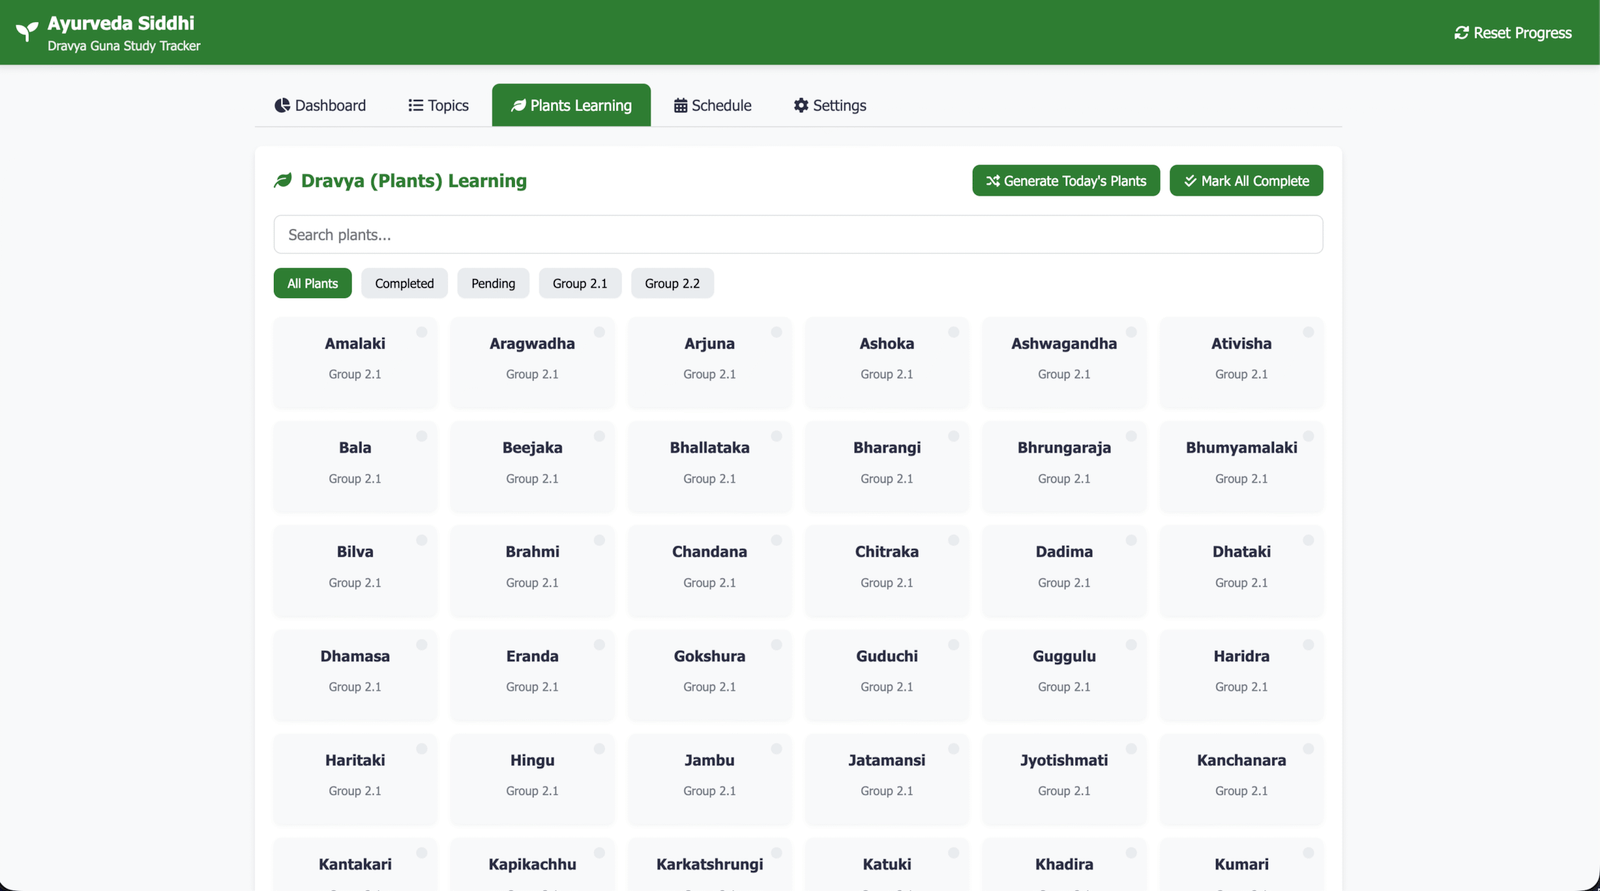Click the Topics list icon
This screenshot has height=891, width=1600.
click(415, 105)
